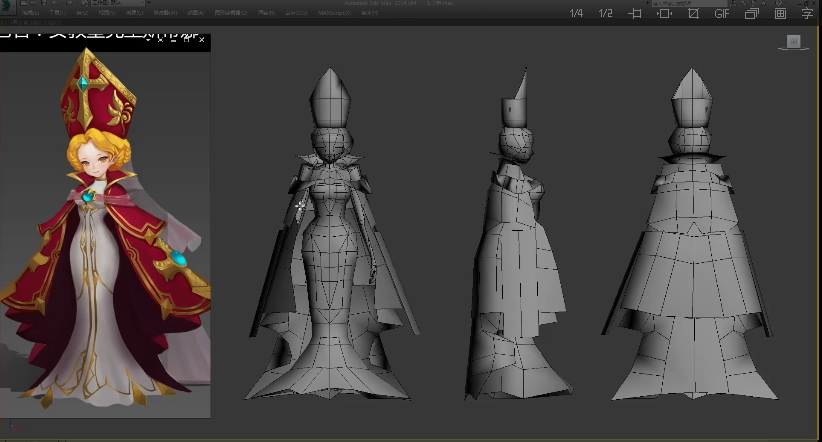Click the ViewCube in the viewport corner

794,42
